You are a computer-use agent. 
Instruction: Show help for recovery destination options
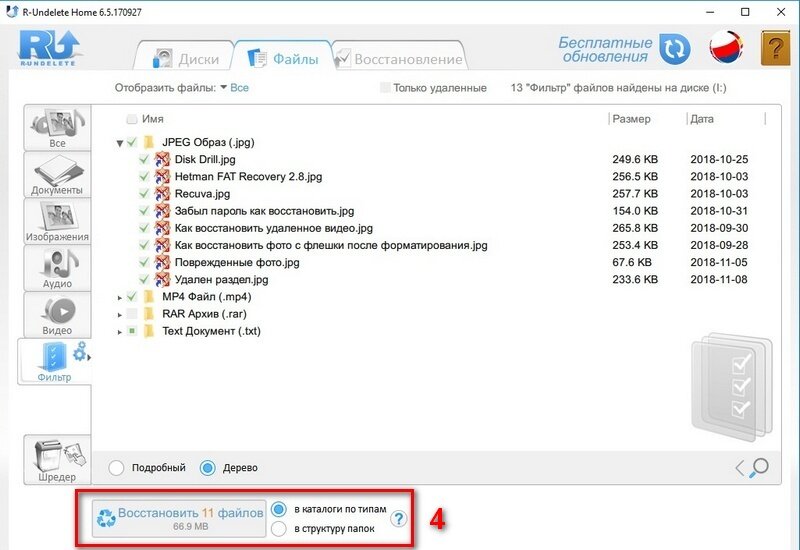pos(398,519)
